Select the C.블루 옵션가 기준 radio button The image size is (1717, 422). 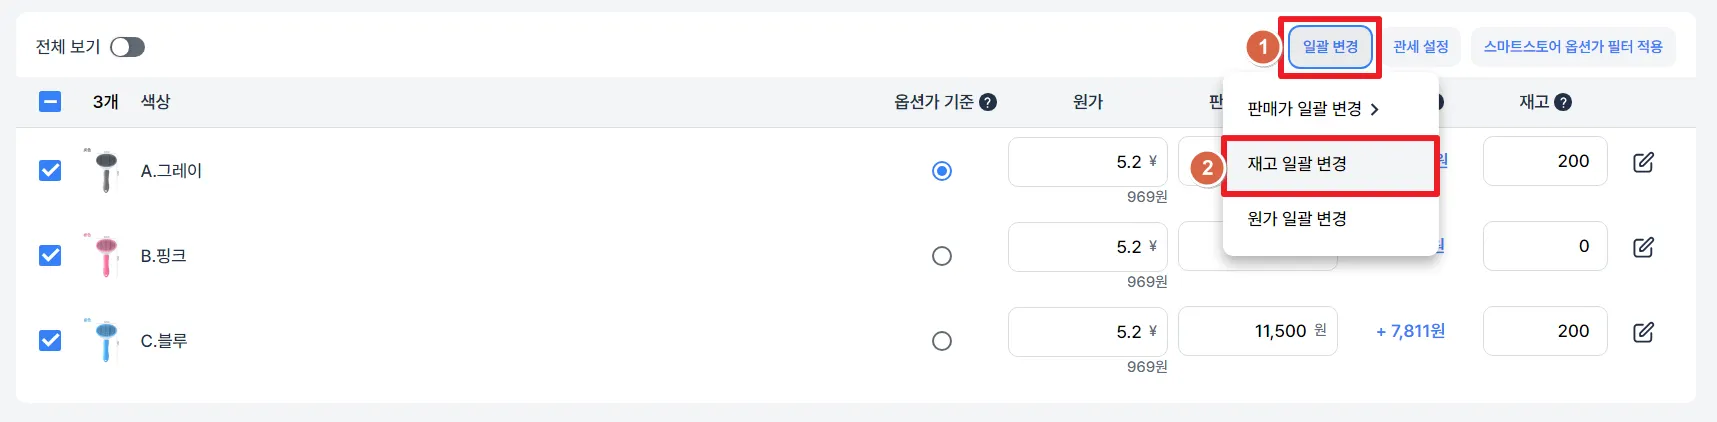point(941,341)
